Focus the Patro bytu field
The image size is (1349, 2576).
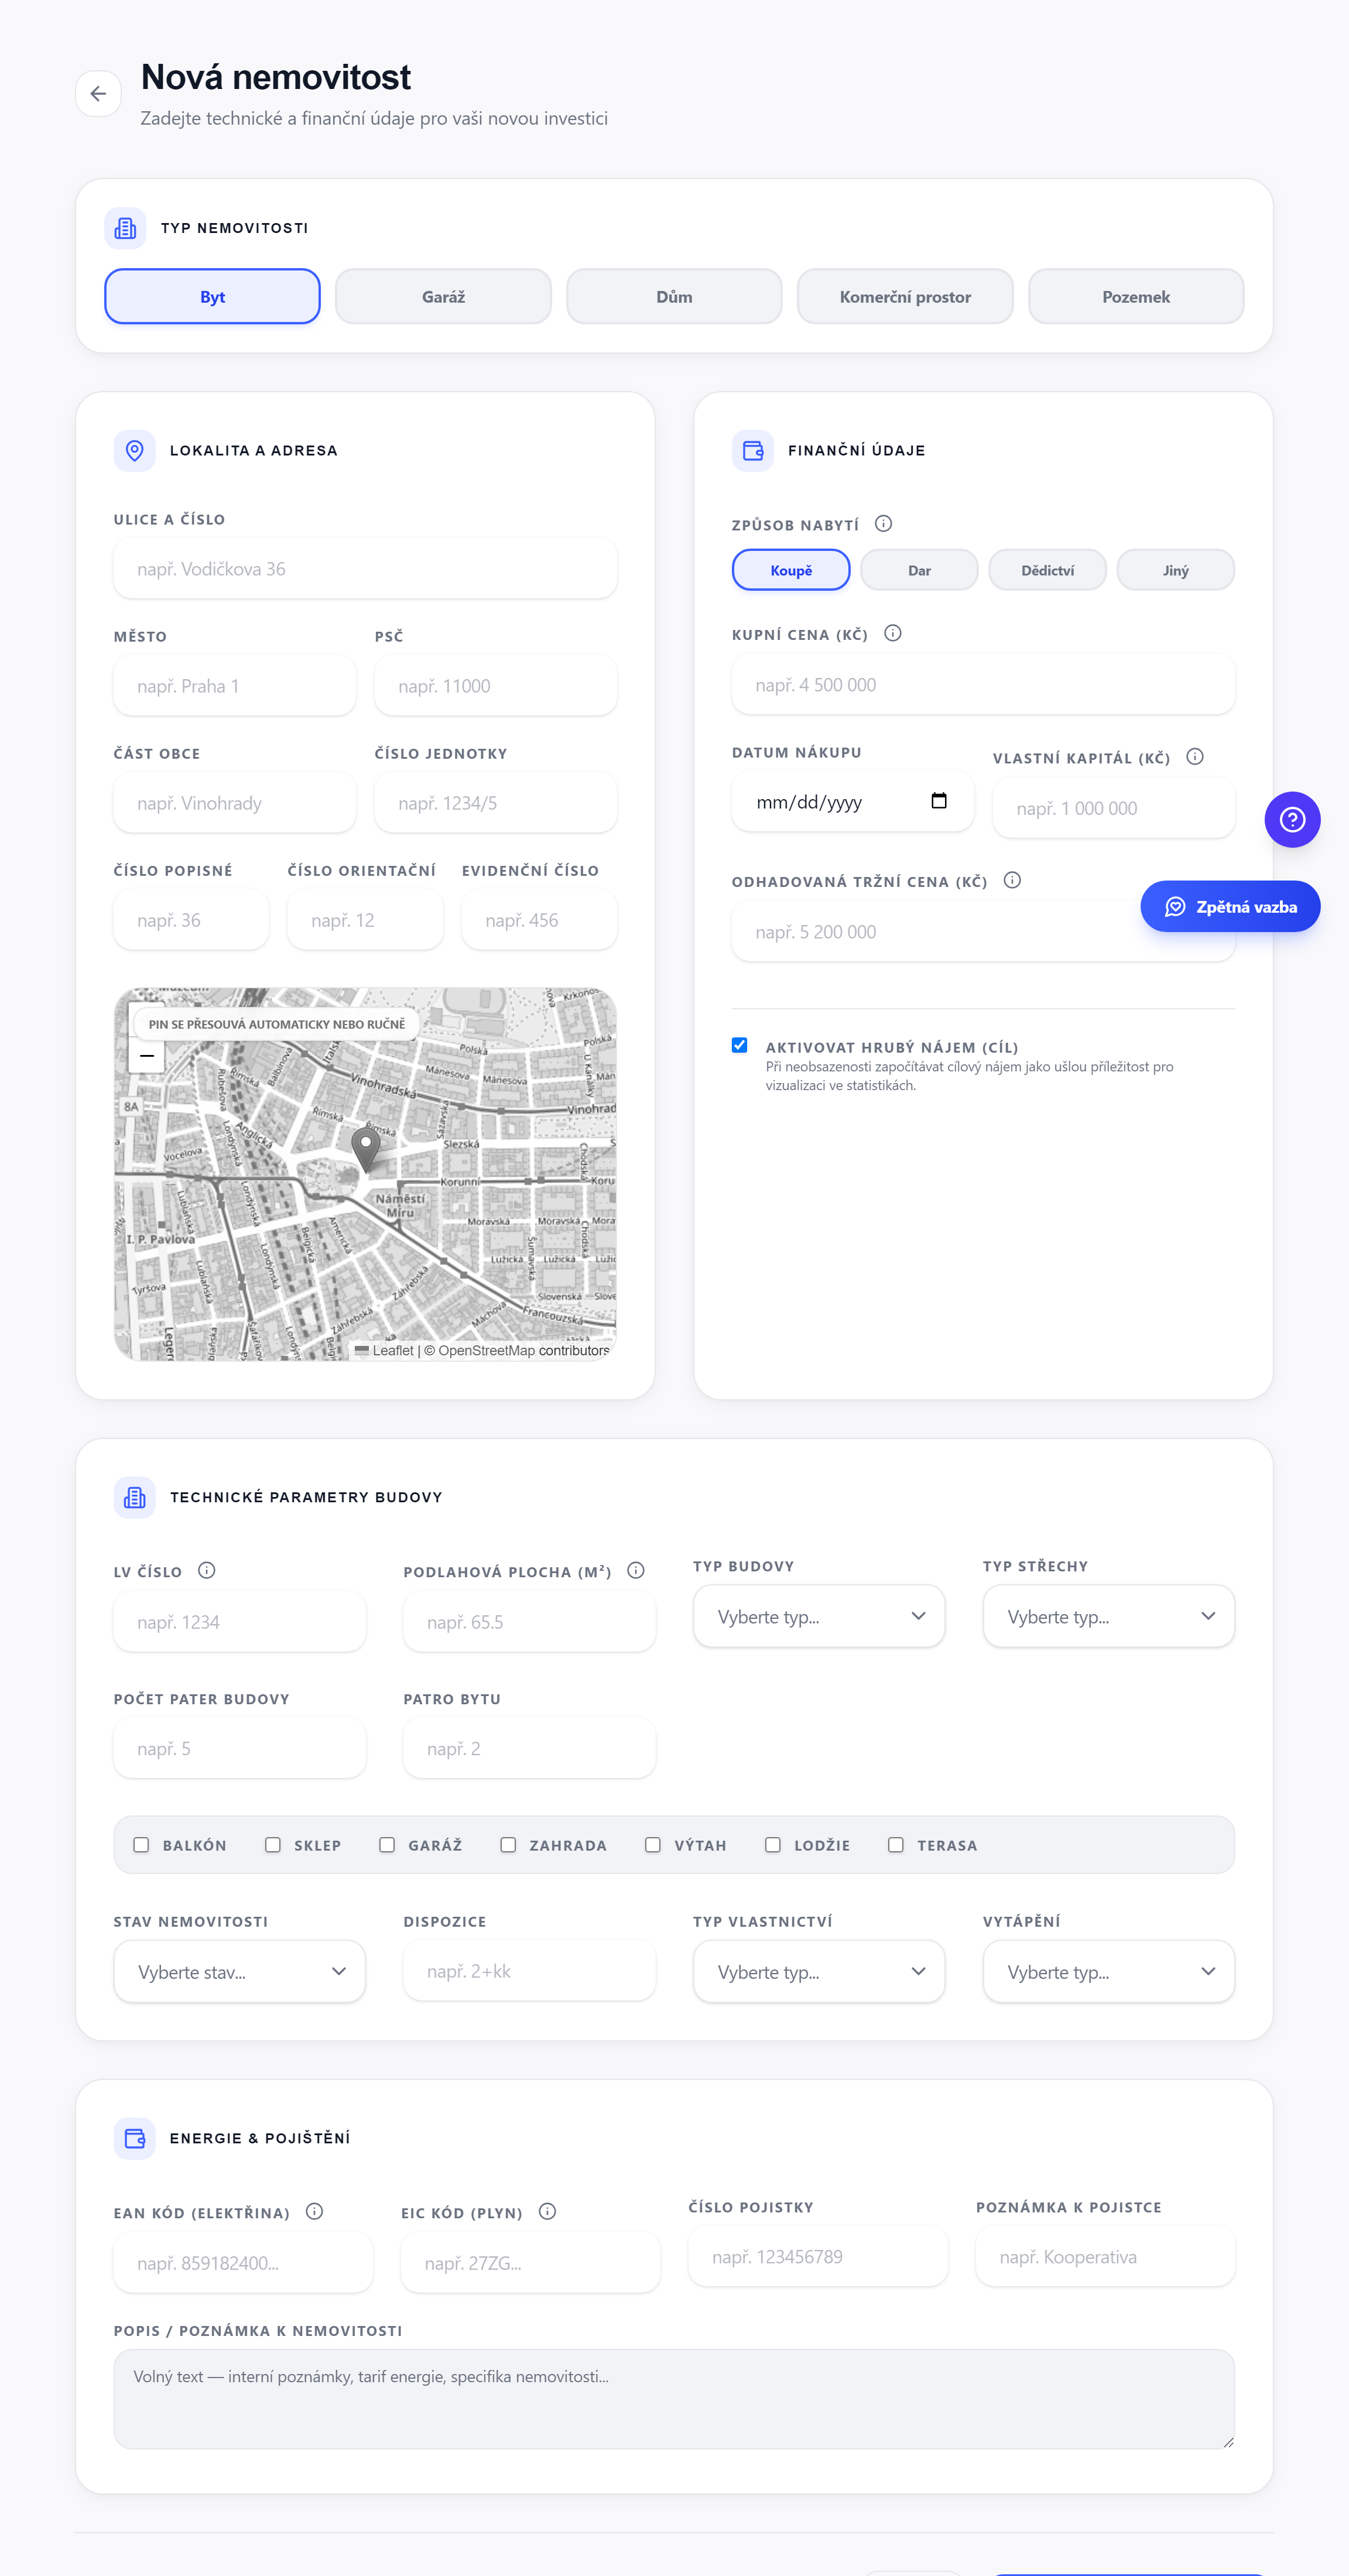pyautogui.click(x=529, y=1749)
